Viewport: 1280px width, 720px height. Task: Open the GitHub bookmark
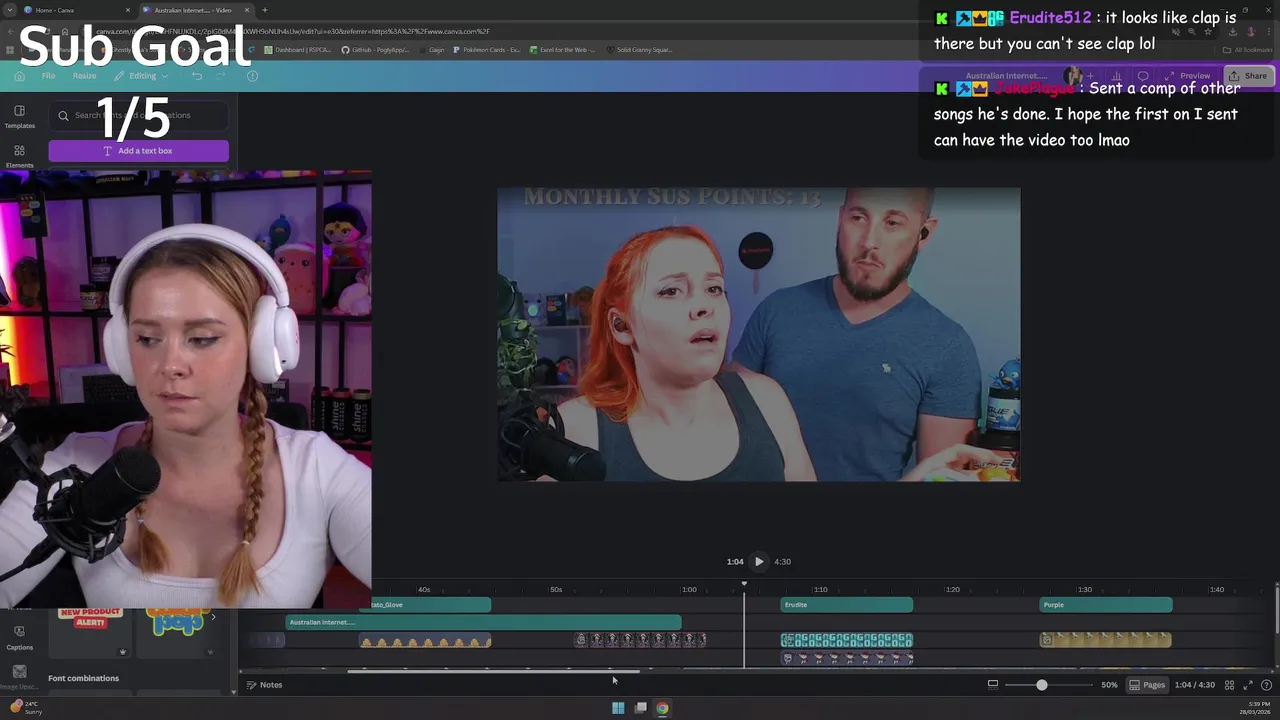tap(375, 50)
